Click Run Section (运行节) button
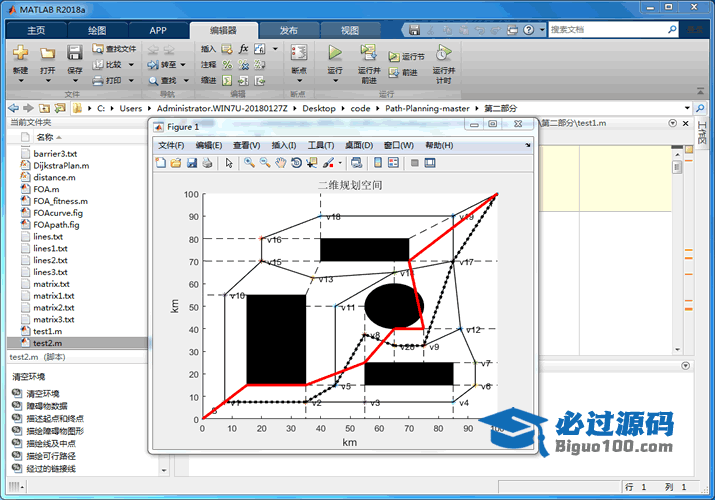This screenshot has width=715, height=500. pyautogui.click(x=407, y=57)
